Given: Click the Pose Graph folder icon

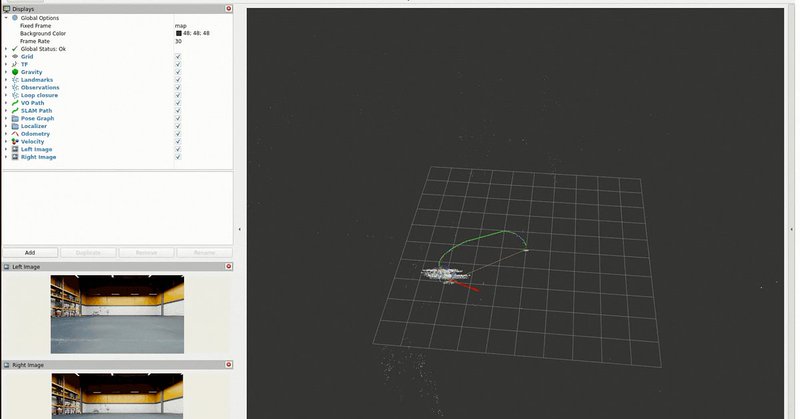Looking at the screenshot, I should pyautogui.click(x=15, y=118).
